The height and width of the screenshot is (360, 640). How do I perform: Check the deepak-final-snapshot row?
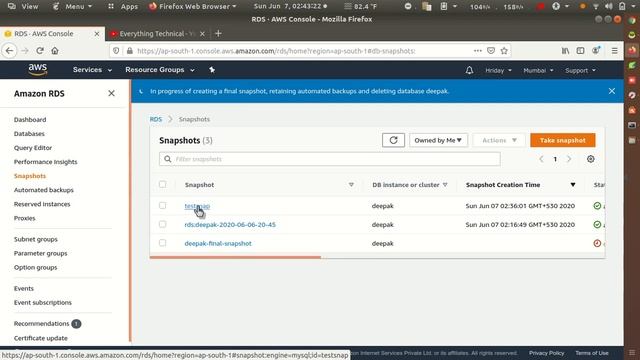pyautogui.click(x=162, y=243)
